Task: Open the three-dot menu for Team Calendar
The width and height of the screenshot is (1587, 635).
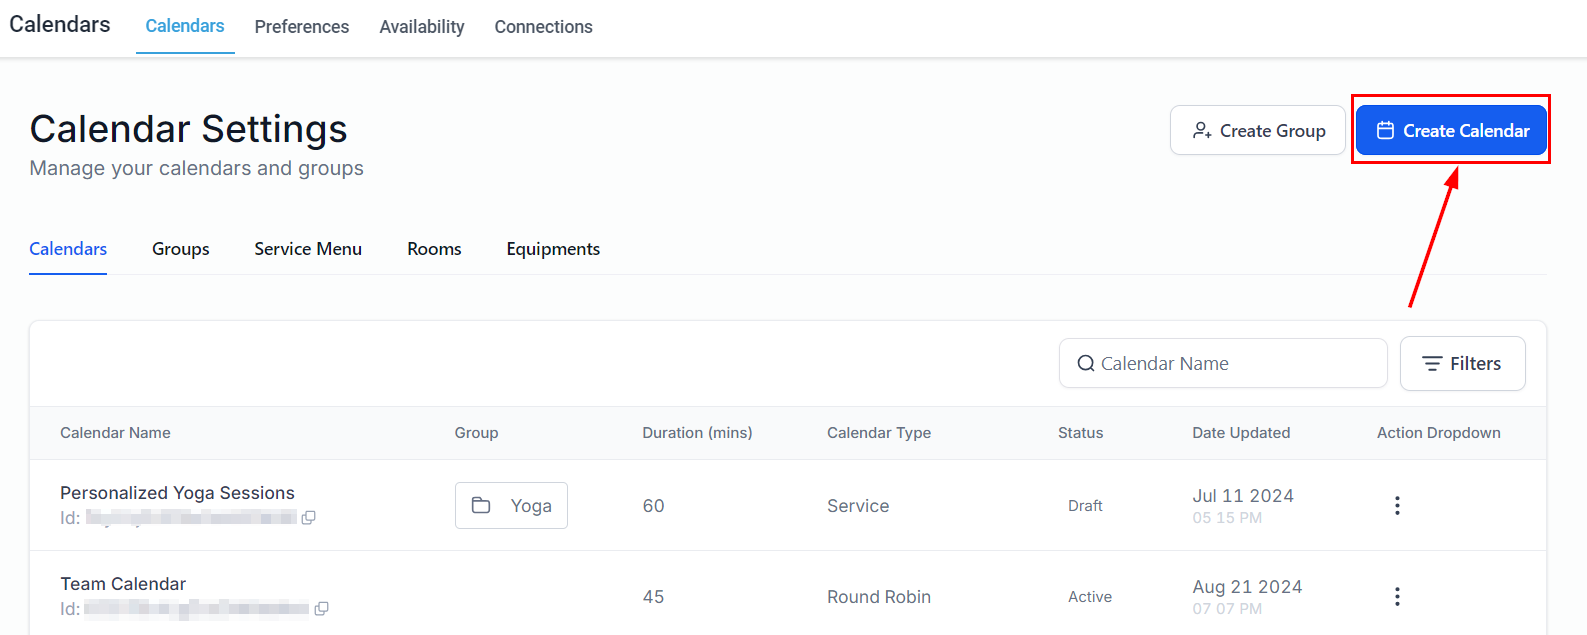Action: 1397,597
